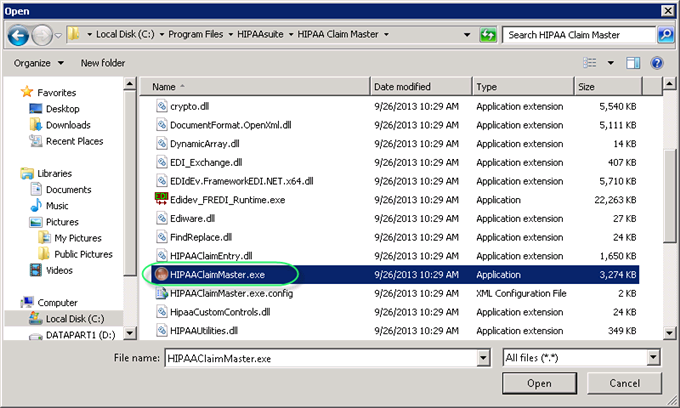This screenshot has width=680, height=408.
Task: Click the search magnifier icon
Action: (x=665, y=35)
